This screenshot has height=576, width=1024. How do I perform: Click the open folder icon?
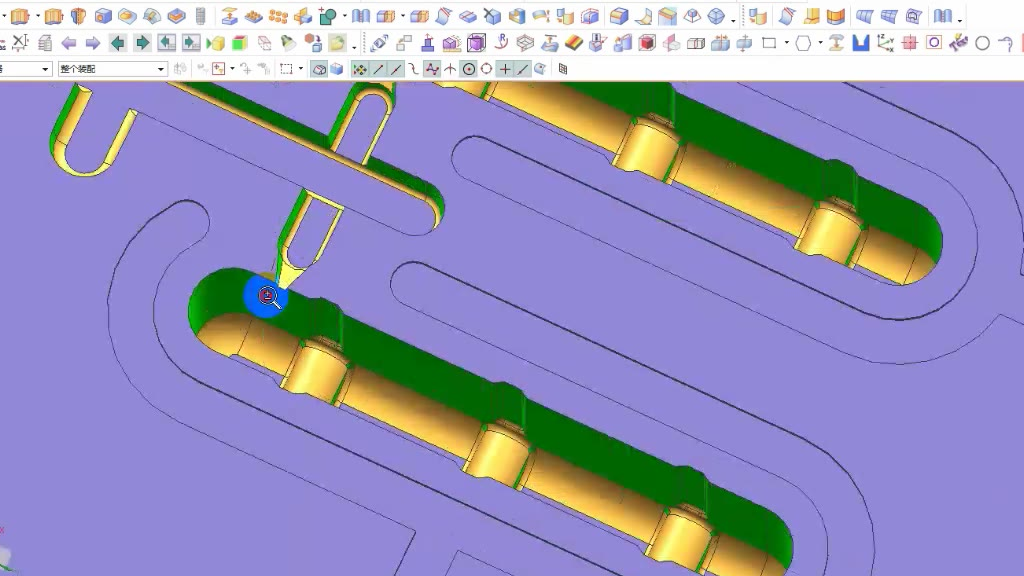pos(337,43)
